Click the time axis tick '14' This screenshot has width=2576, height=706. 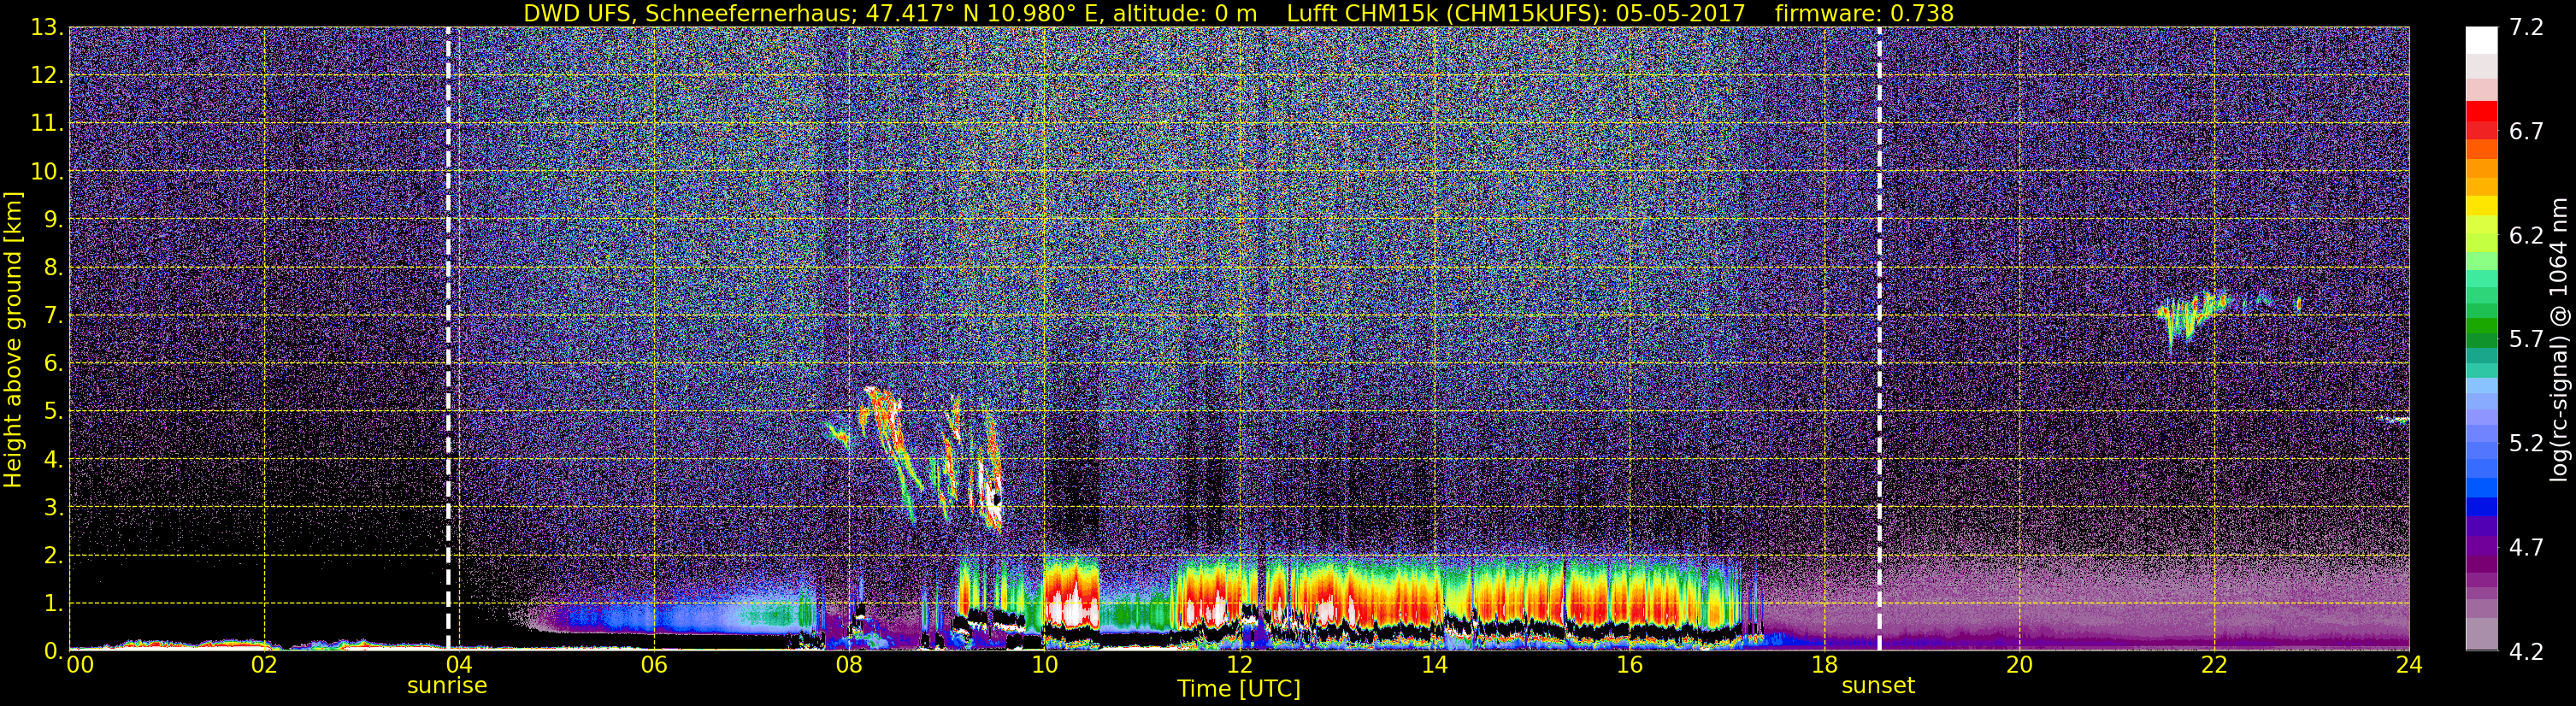(1434, 665)
